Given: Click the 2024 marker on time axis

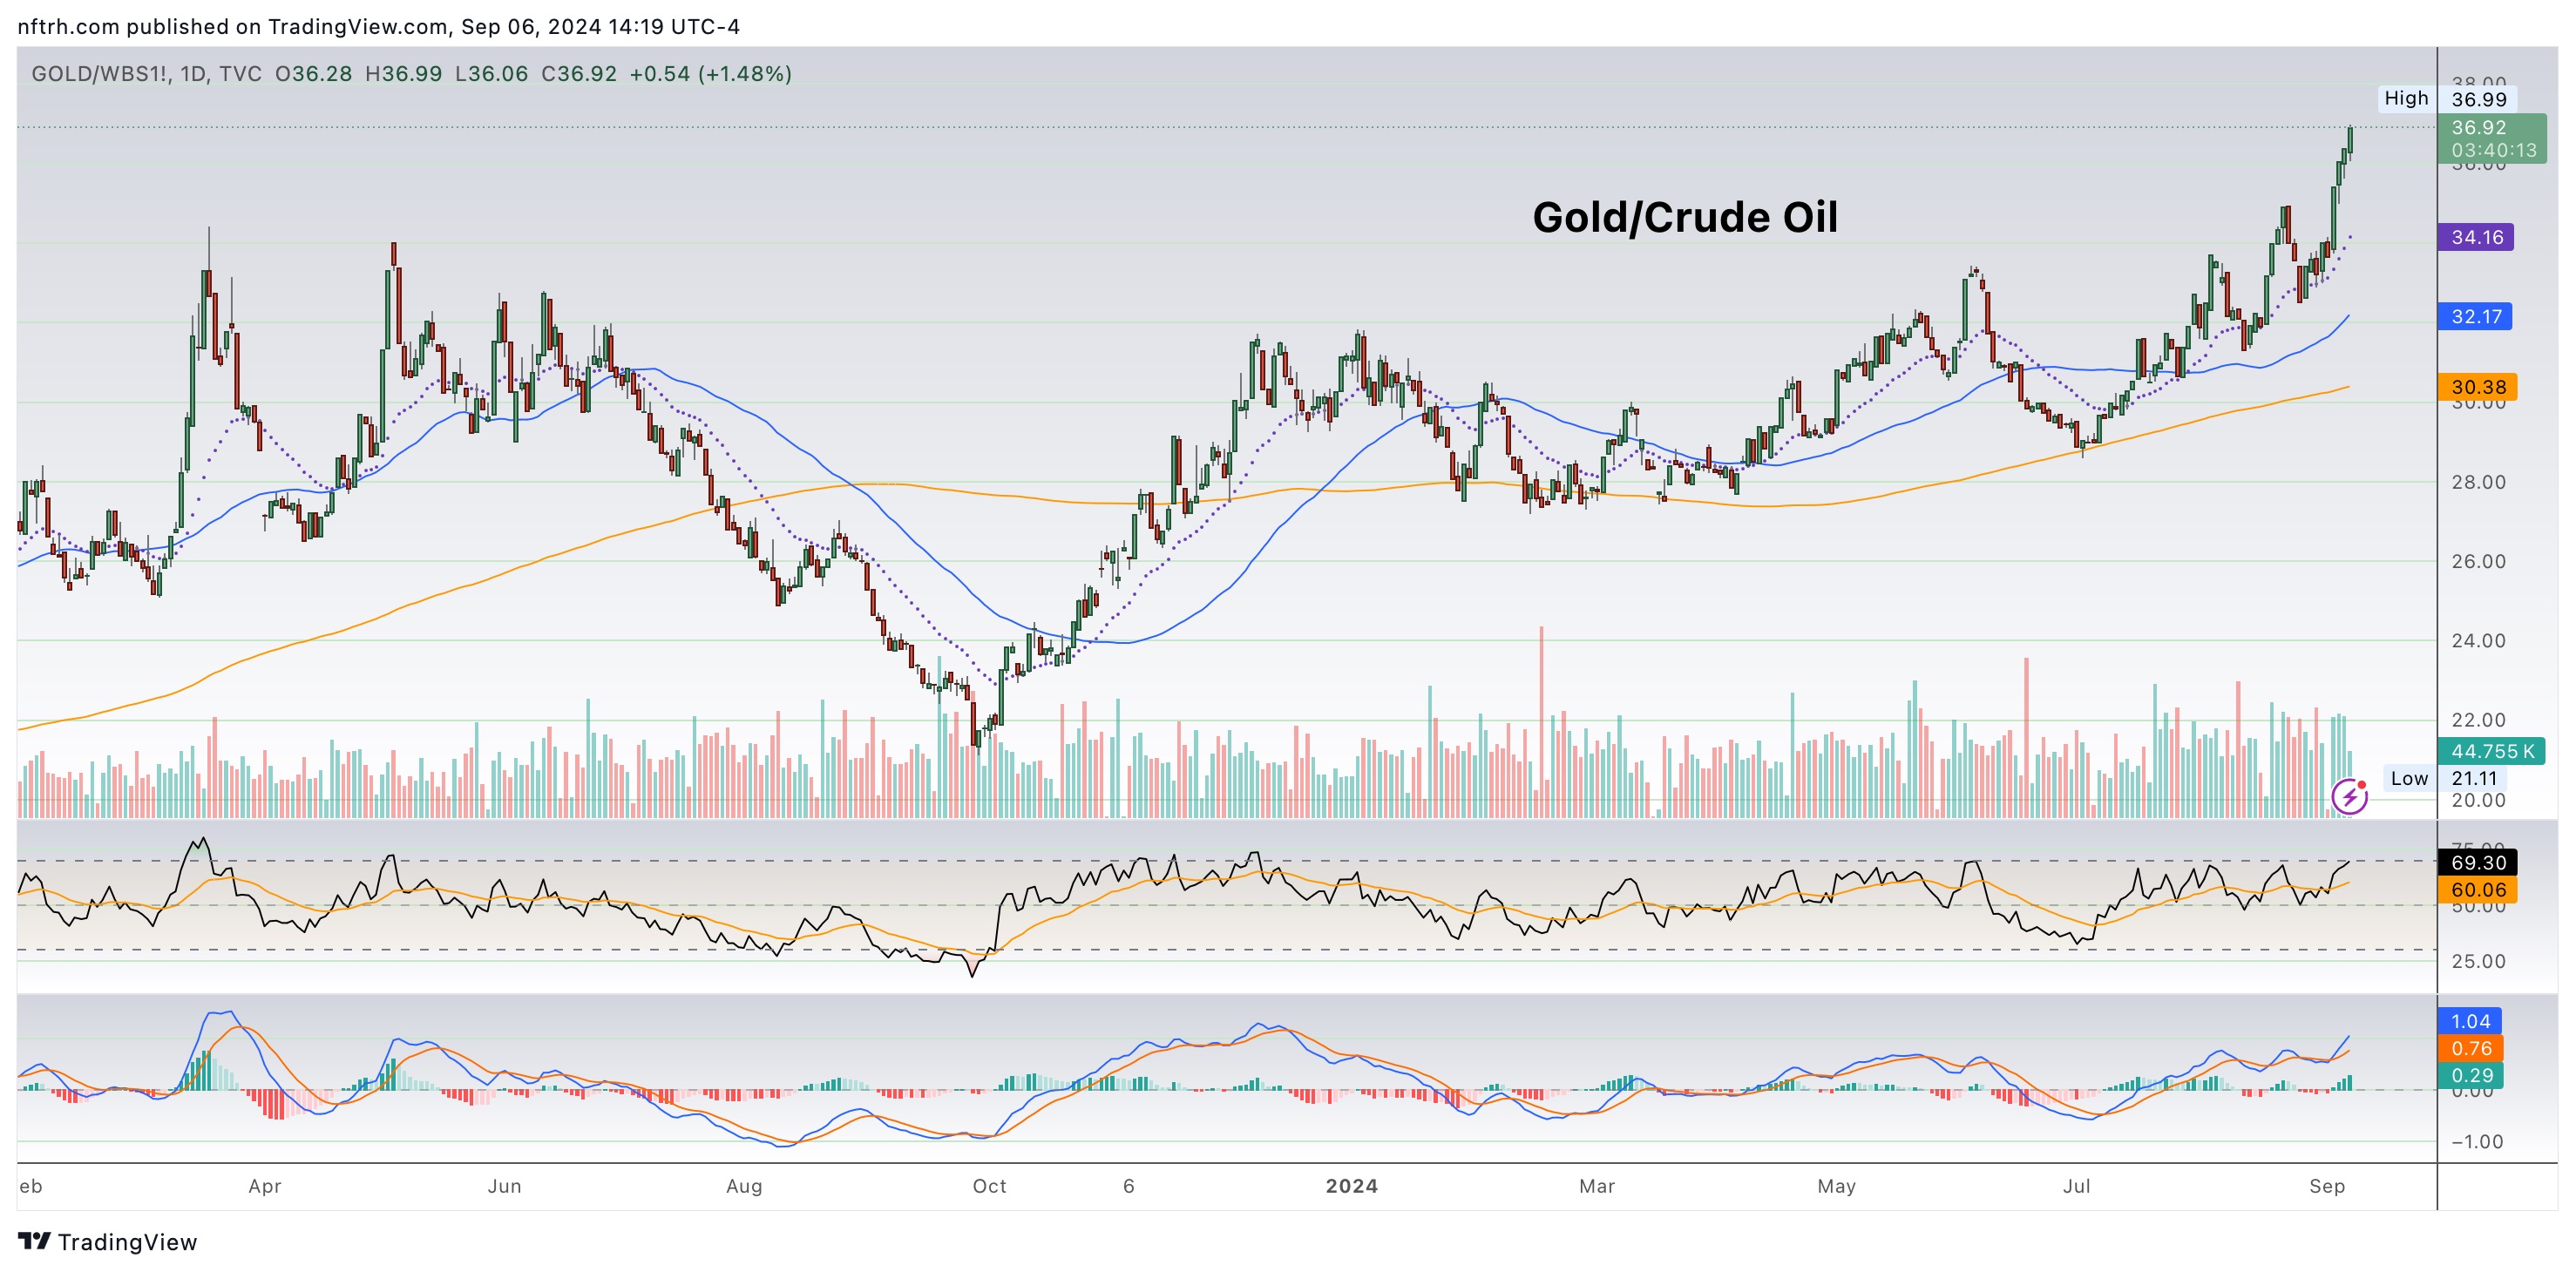Looking at the screenshot, I should tap(1351, 1186).
